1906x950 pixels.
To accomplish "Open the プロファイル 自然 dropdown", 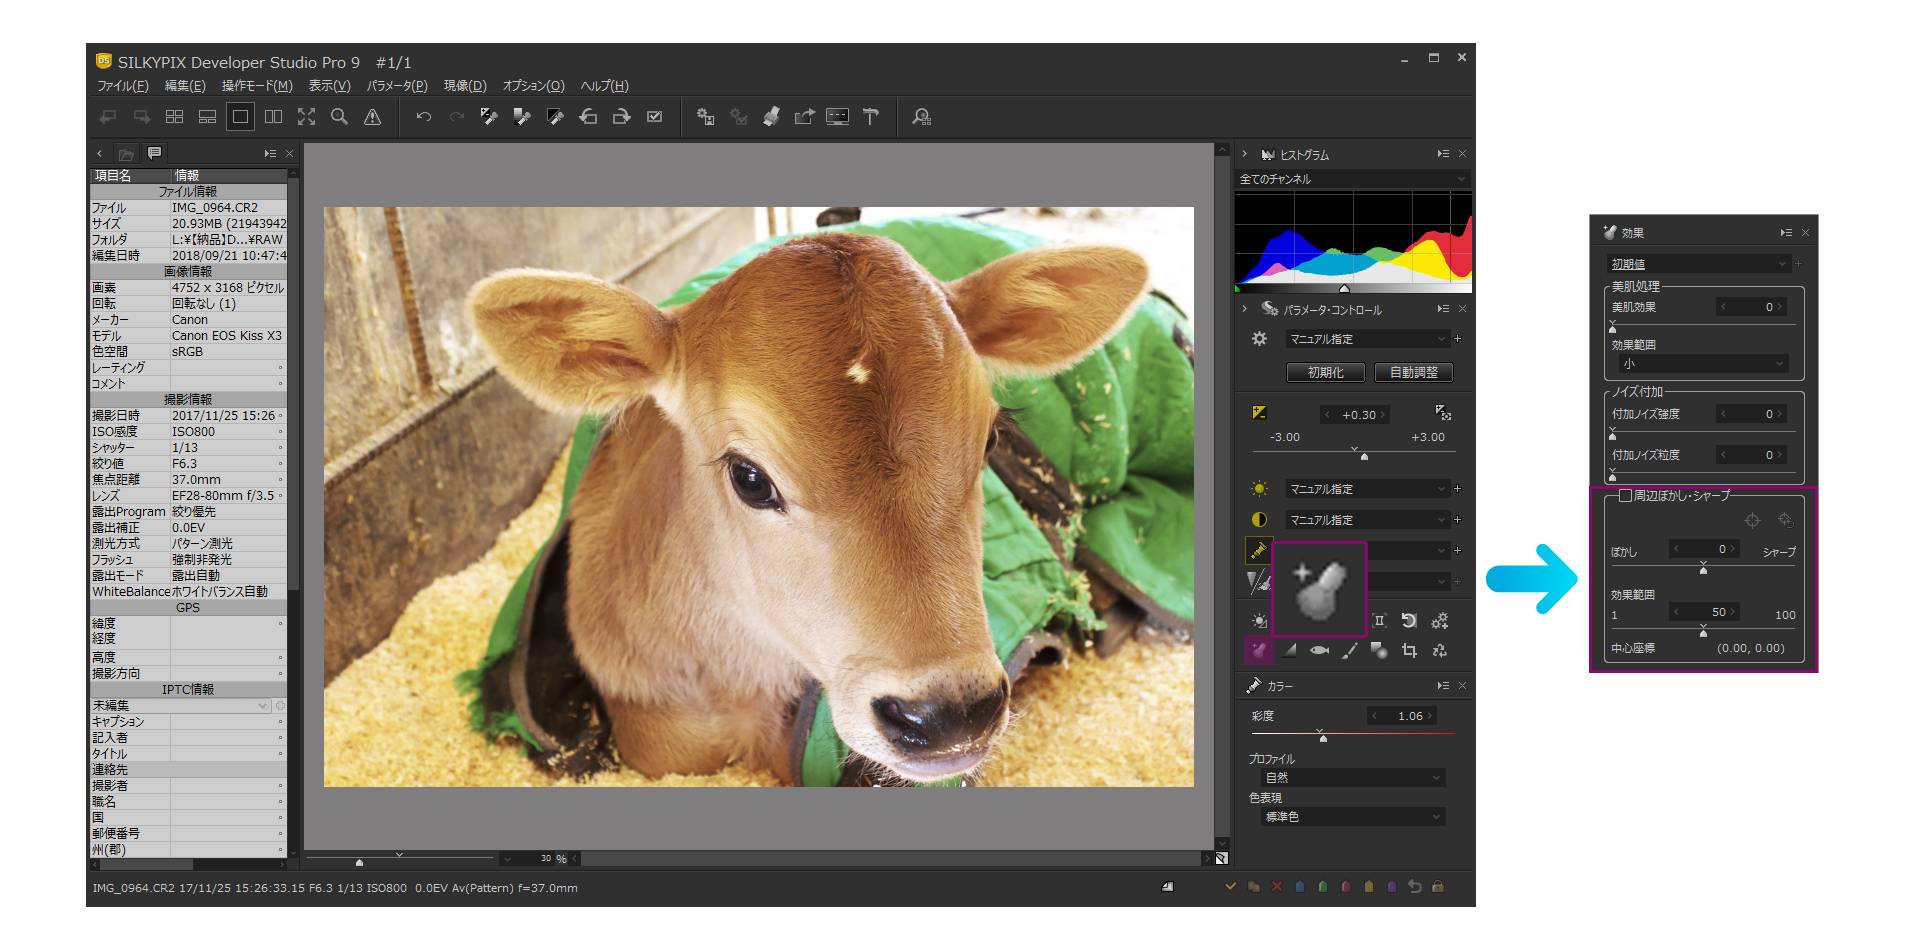I will [x=1353, y=777].
